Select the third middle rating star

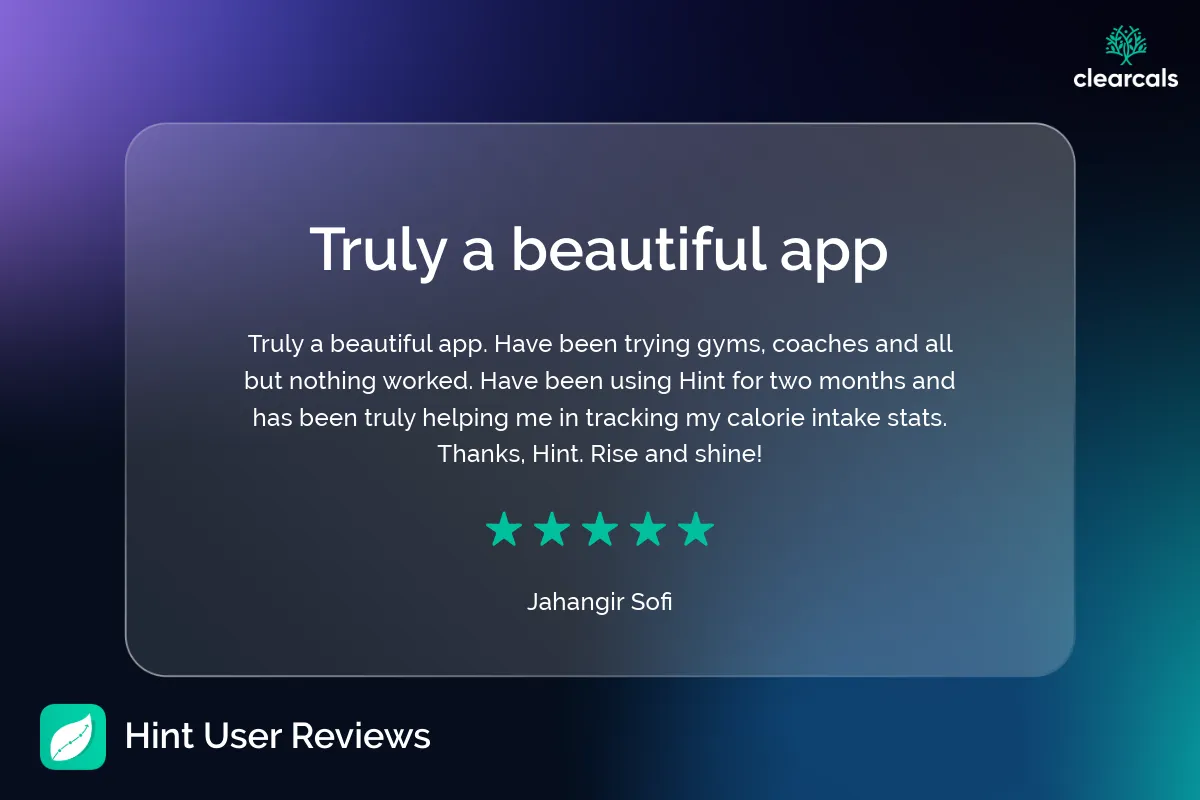[600, 529]
